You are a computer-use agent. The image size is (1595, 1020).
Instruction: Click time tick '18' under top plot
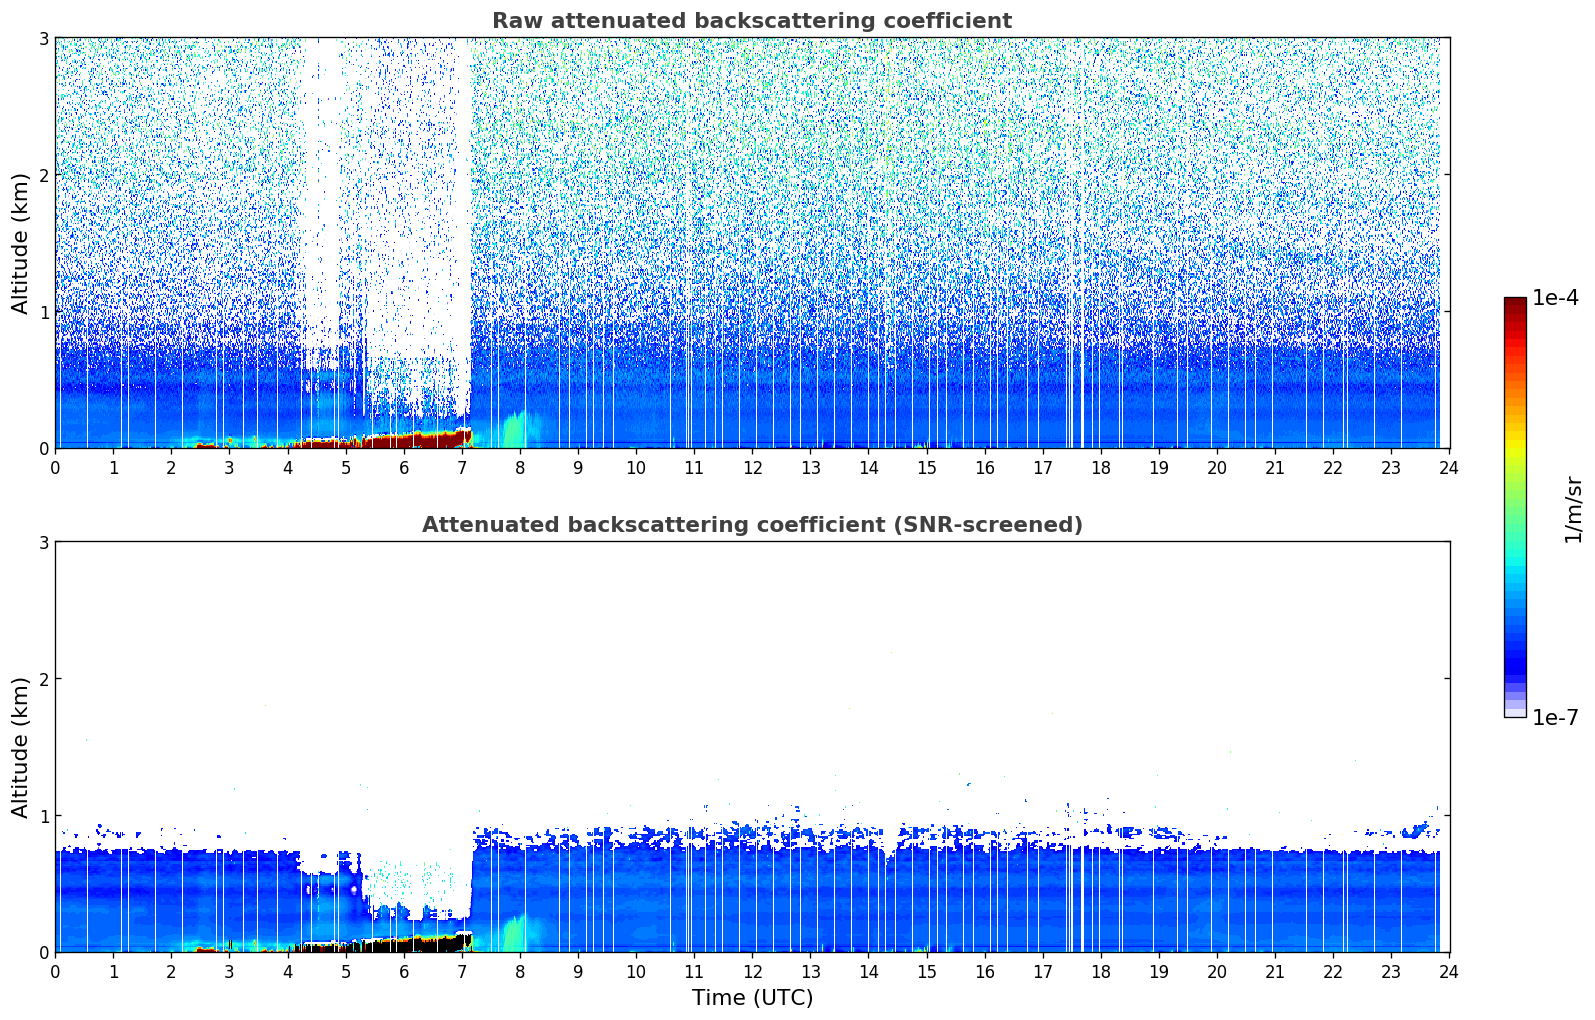click(x=1101, y=467)
